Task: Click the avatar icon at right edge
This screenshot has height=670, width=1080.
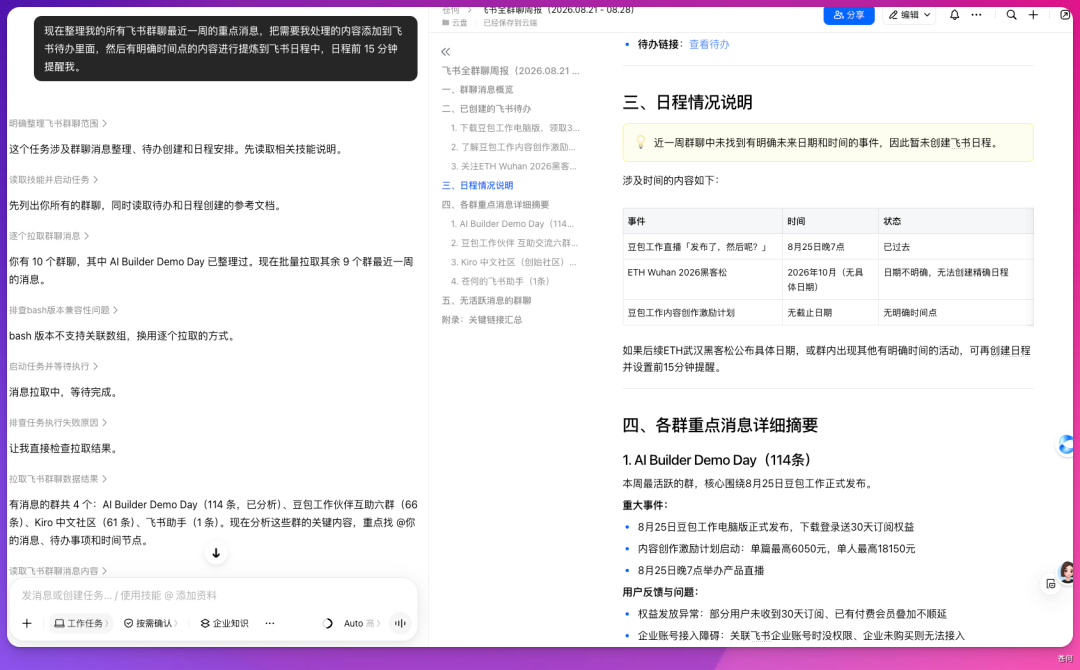Action: pos(1067,572)
